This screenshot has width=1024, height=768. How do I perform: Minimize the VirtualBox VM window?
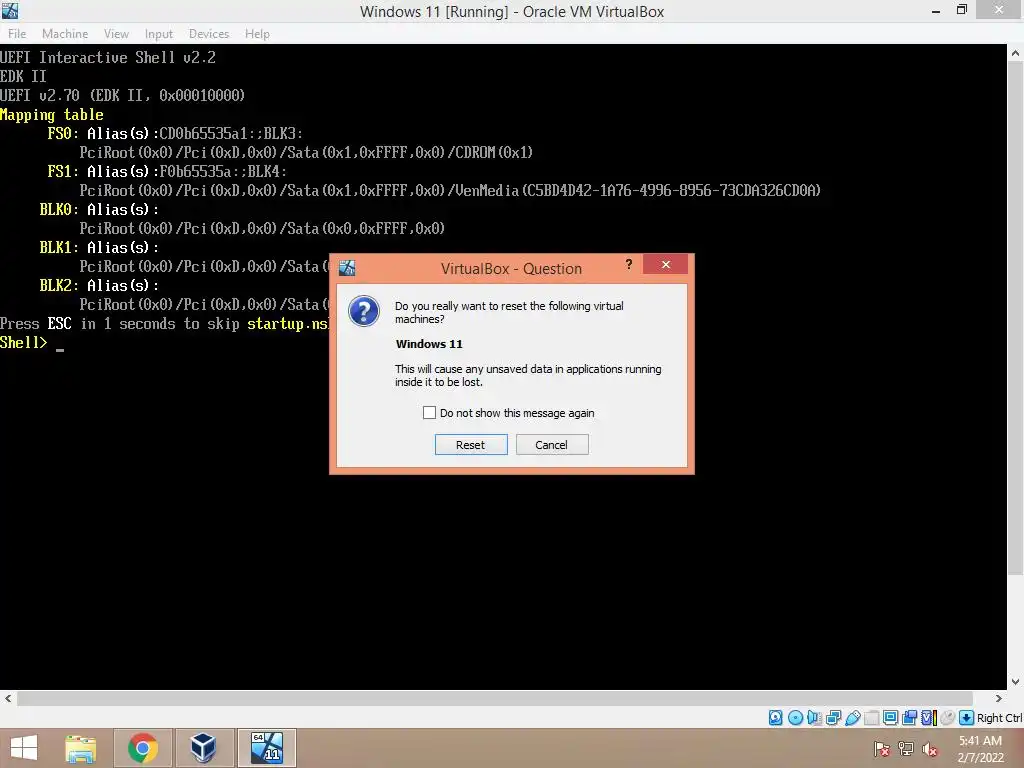(936, 10)
